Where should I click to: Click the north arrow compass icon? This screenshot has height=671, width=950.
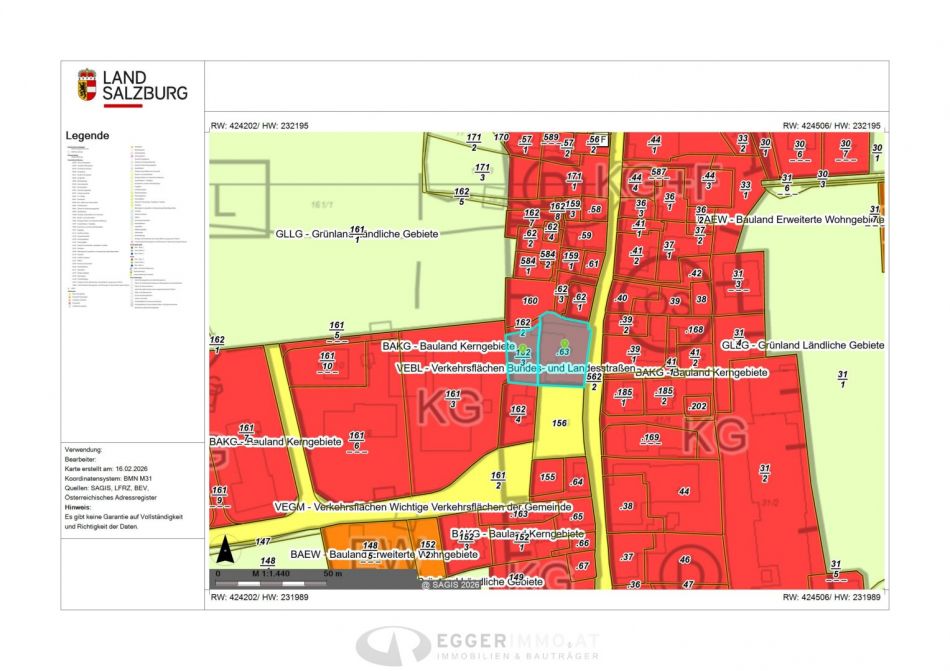point(226,548)
